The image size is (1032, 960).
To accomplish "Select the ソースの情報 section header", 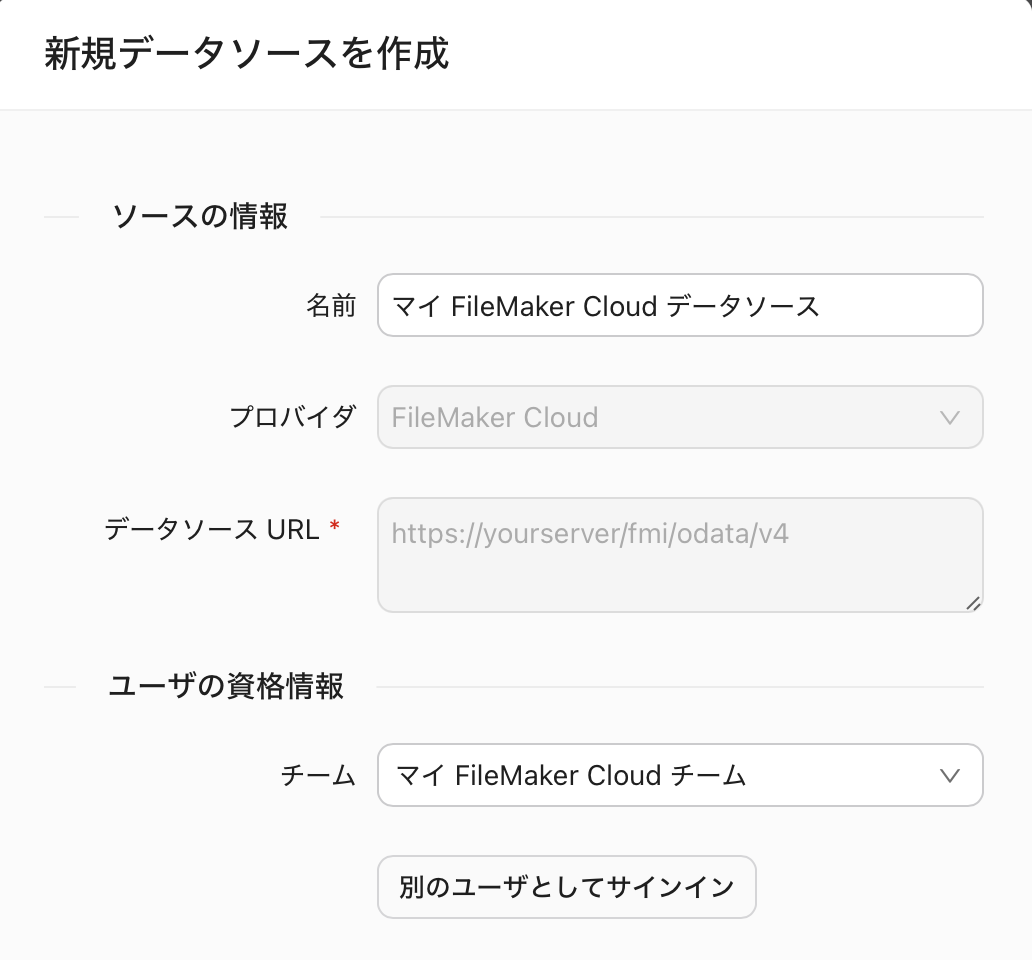I will point(198,216).
